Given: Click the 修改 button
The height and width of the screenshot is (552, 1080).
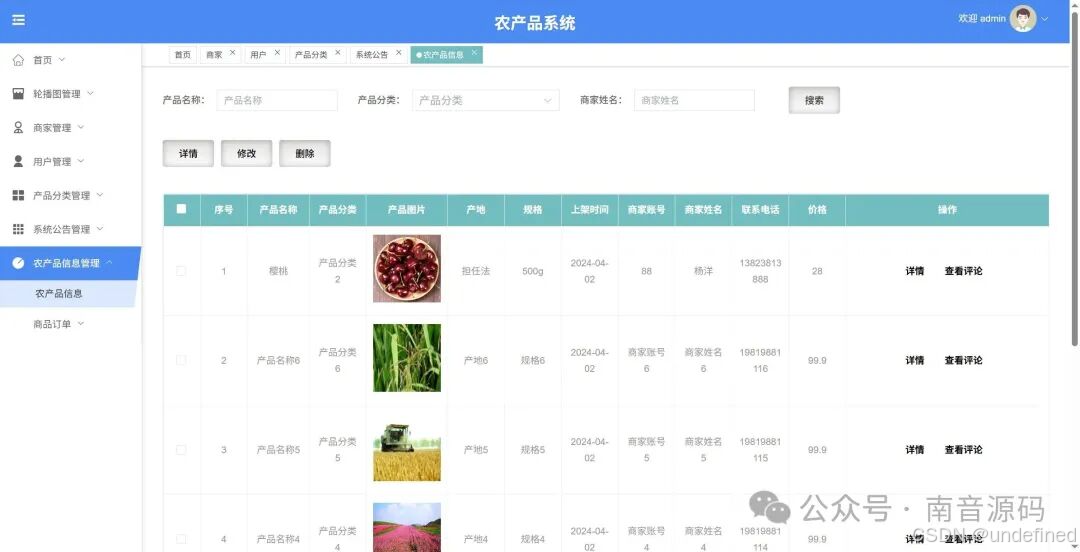Looking at the screenshot, I should (247, 154).
